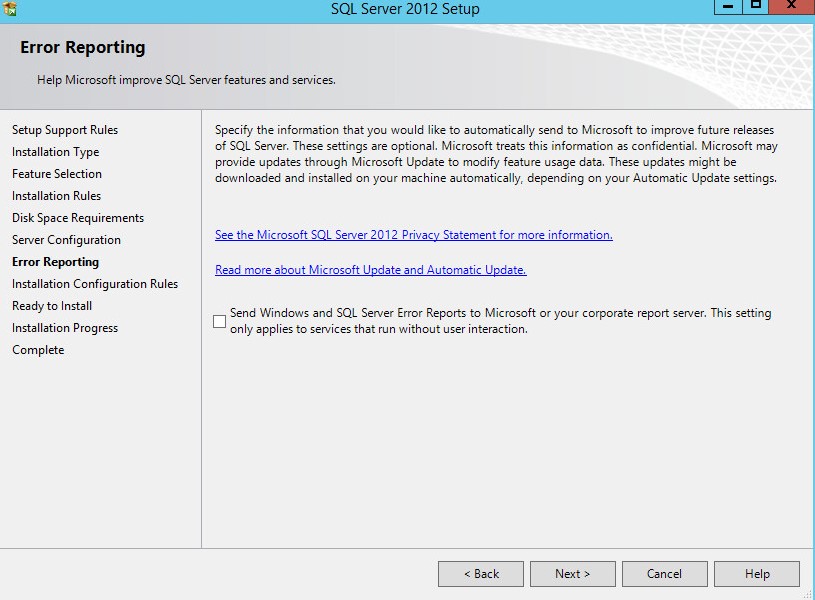This screenshot has height=600, width=815.
Task: Select the Ready to Install step
Action: (x=52, y=306)
